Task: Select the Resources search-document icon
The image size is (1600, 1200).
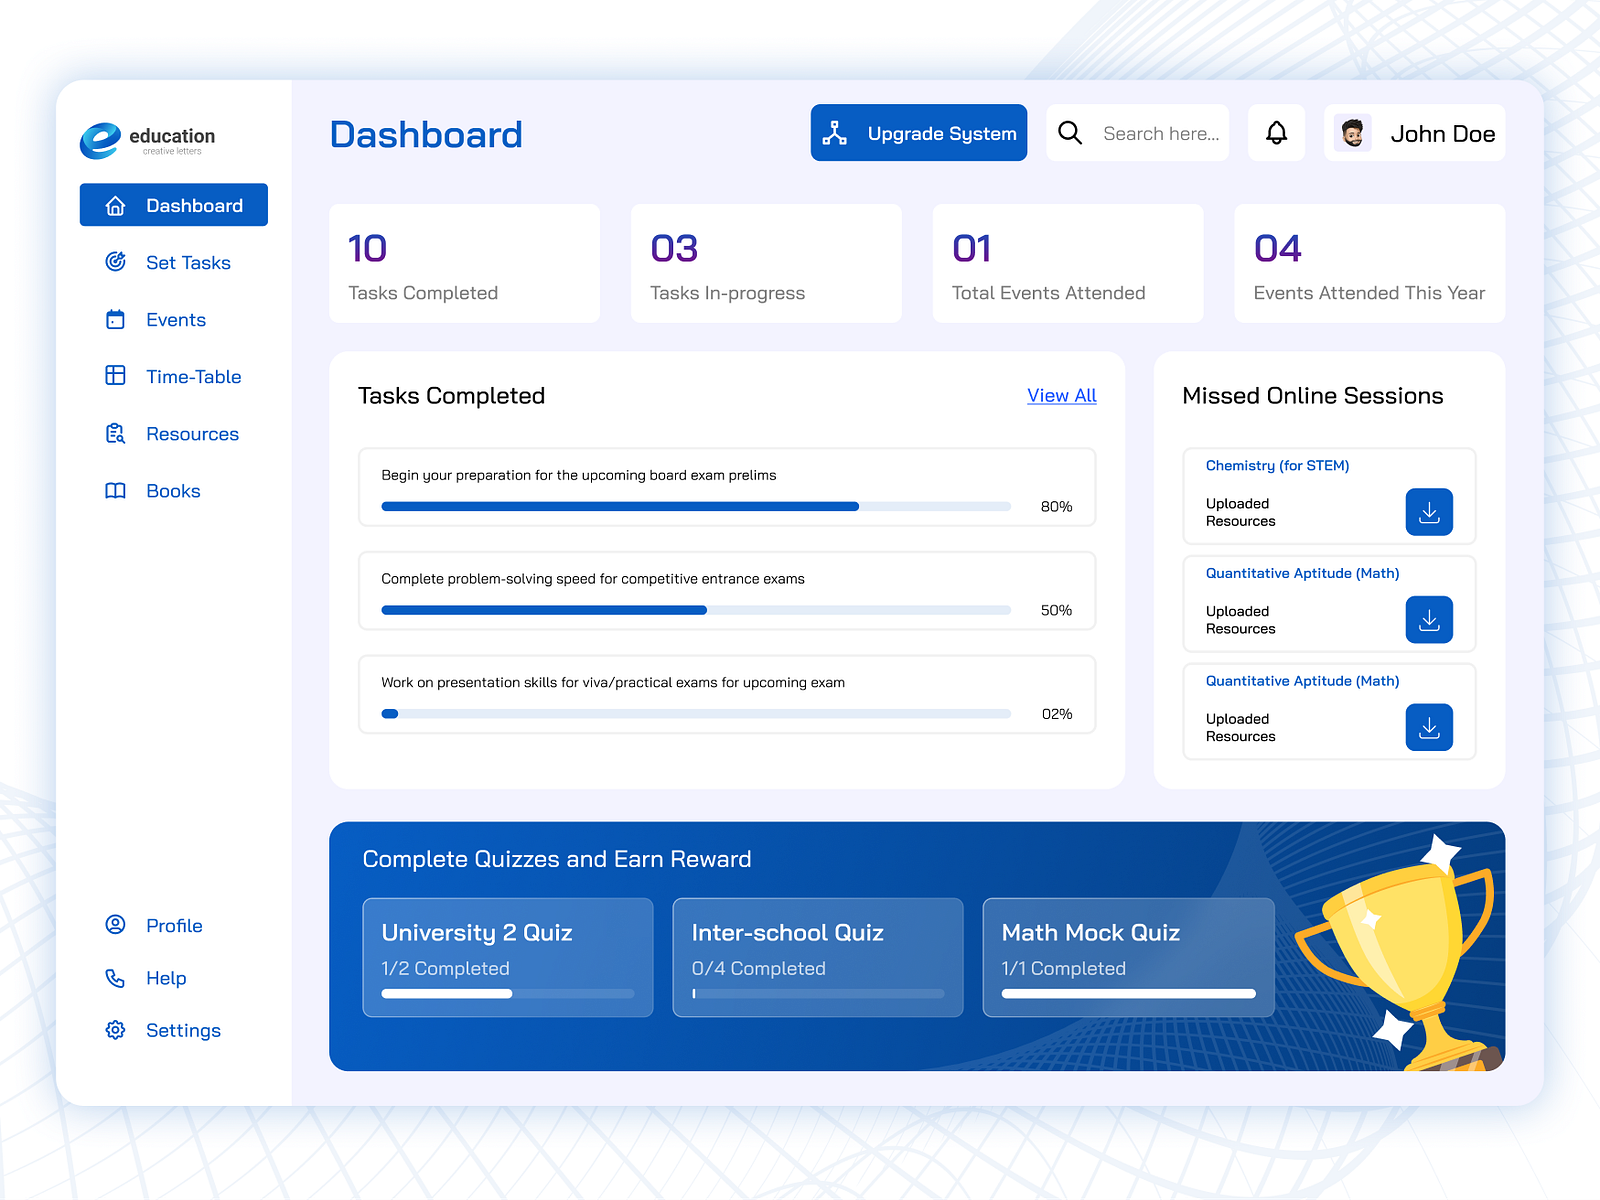Action: [115, 433]
